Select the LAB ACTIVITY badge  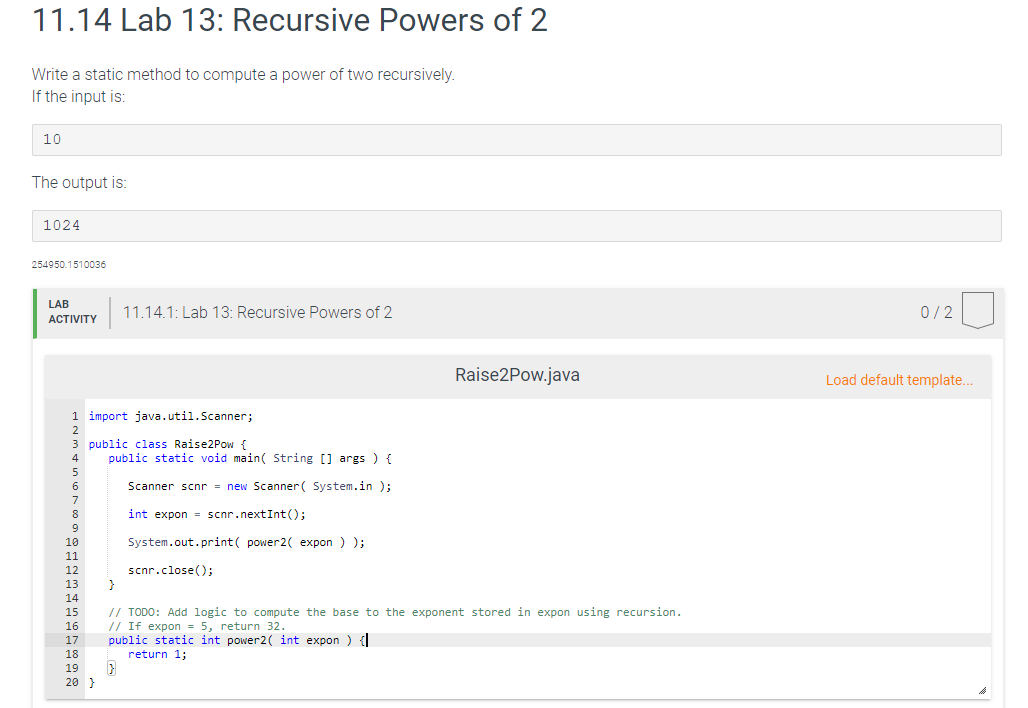70,310
